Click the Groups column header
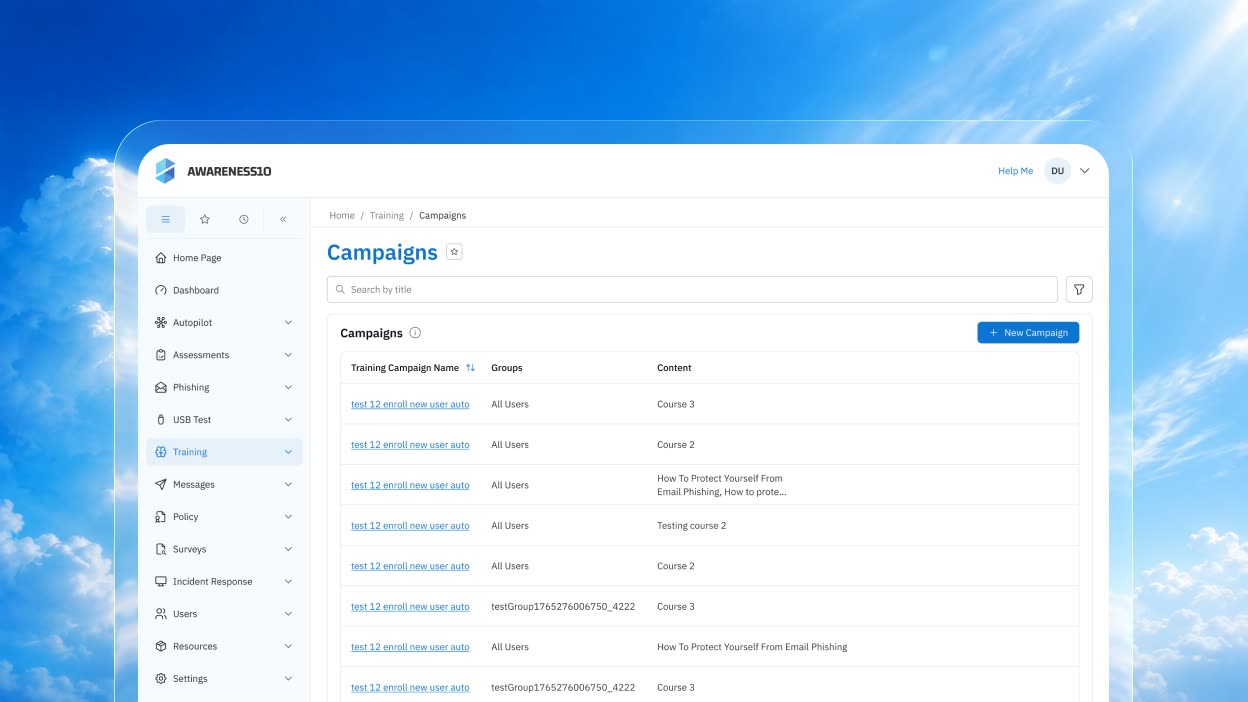This screenshot has width=1248, height=702. coord(507,368)
